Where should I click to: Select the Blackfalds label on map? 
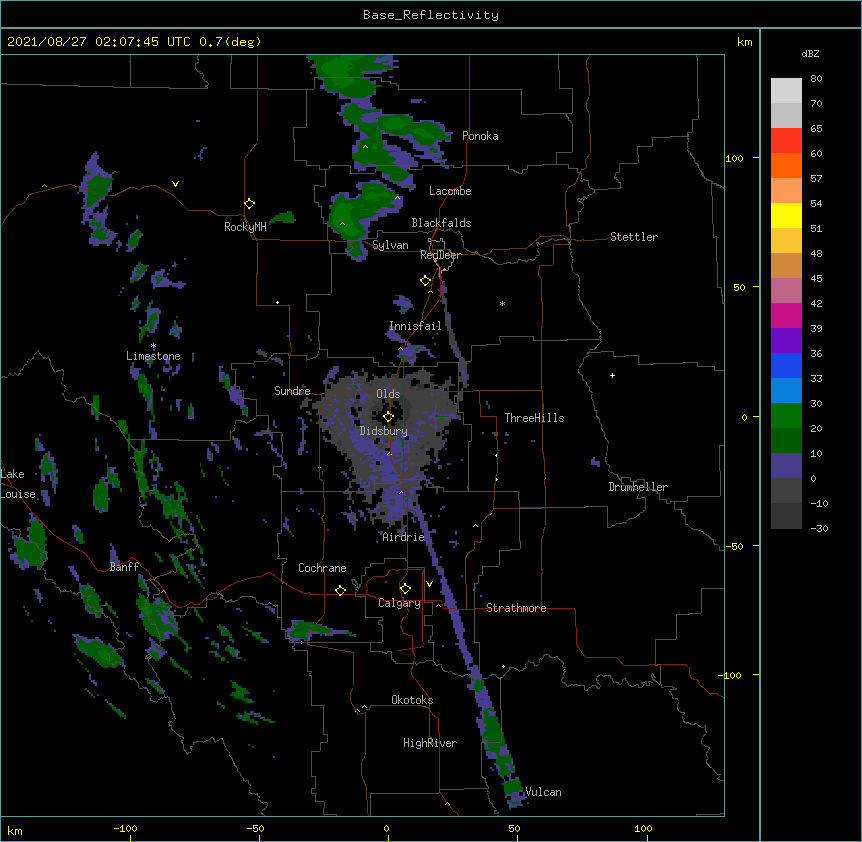441,223
